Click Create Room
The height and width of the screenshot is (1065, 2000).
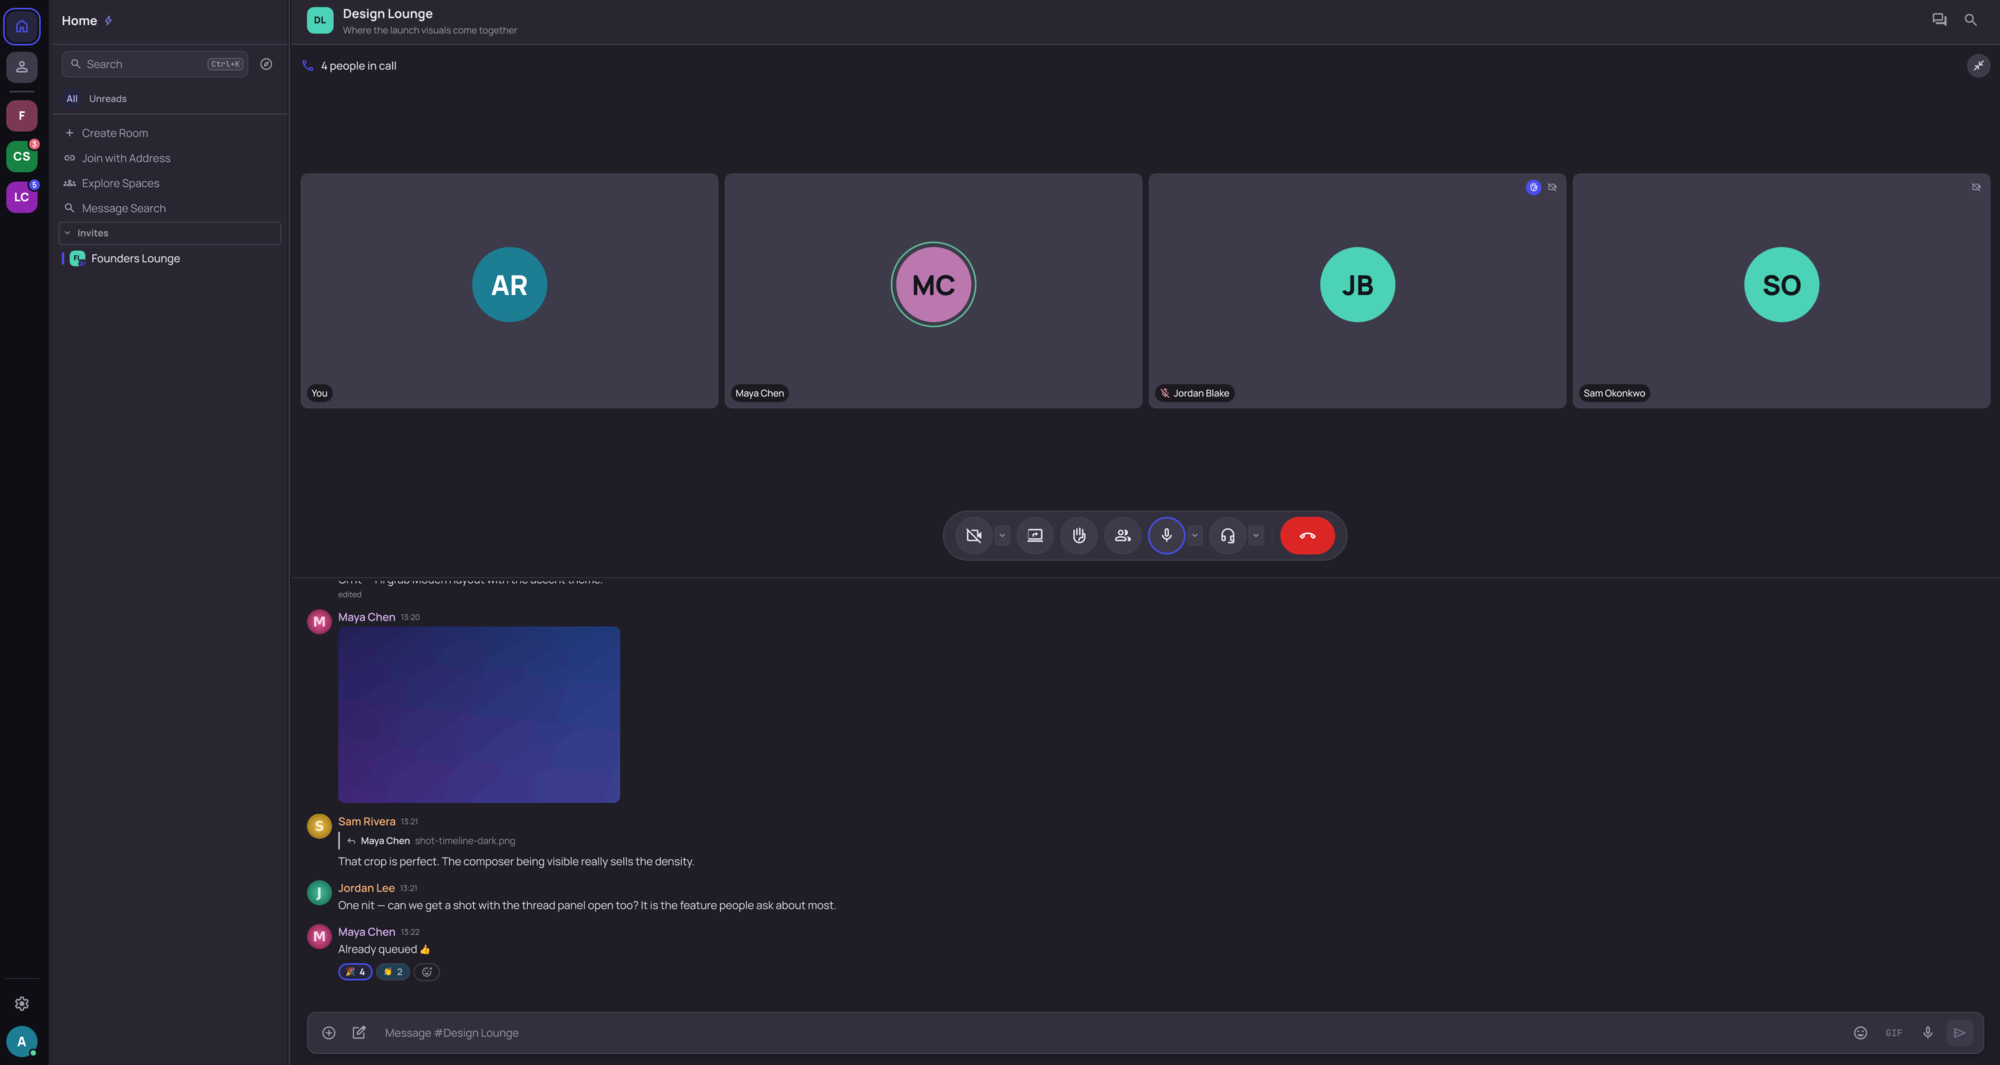pyautogui.click(x=115, y=133)
